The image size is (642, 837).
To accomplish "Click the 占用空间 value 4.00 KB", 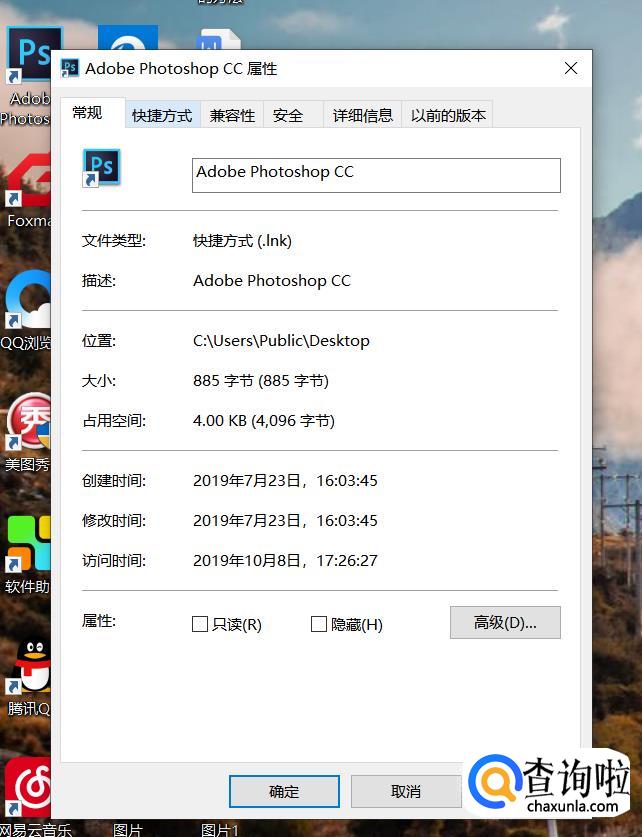I will click(x=264, y=421).
